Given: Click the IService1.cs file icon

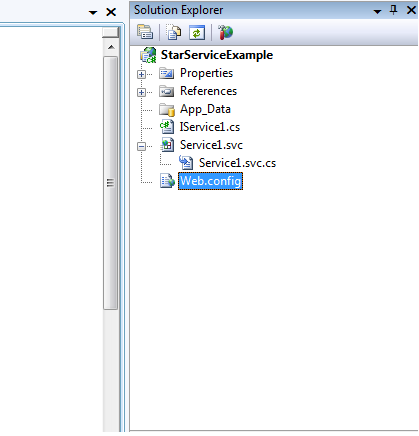Looking at the screenshot, I should tap(167, 127).
